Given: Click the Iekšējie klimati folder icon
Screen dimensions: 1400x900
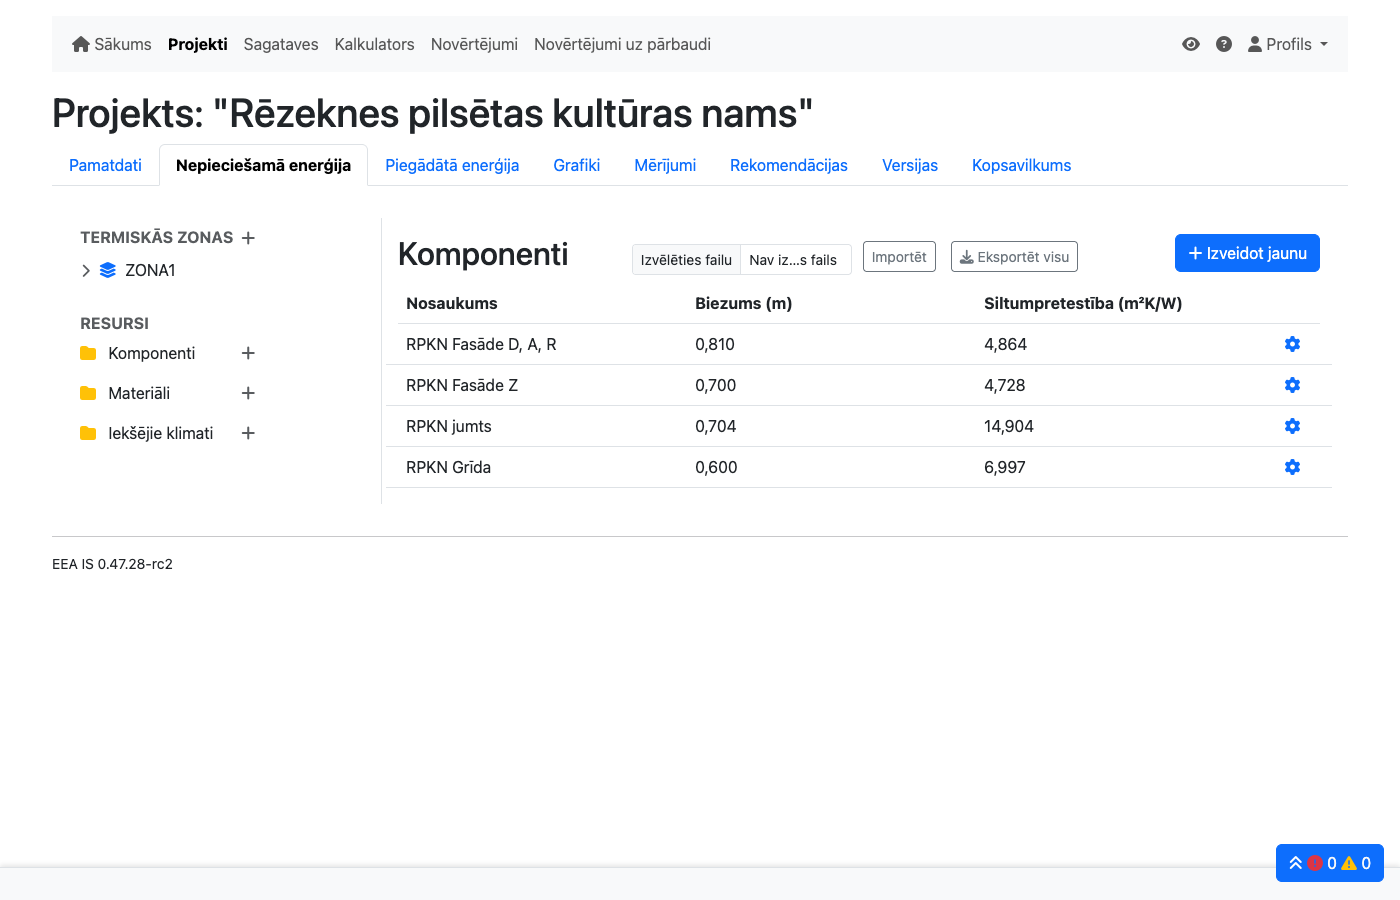Looking at the screenshot, I should 87,433.
